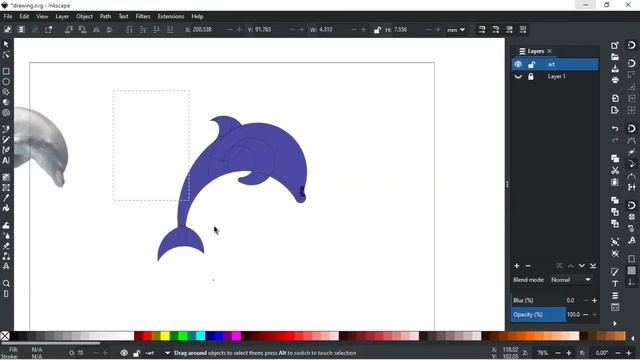Select the Eraser tool

point(6,246)
